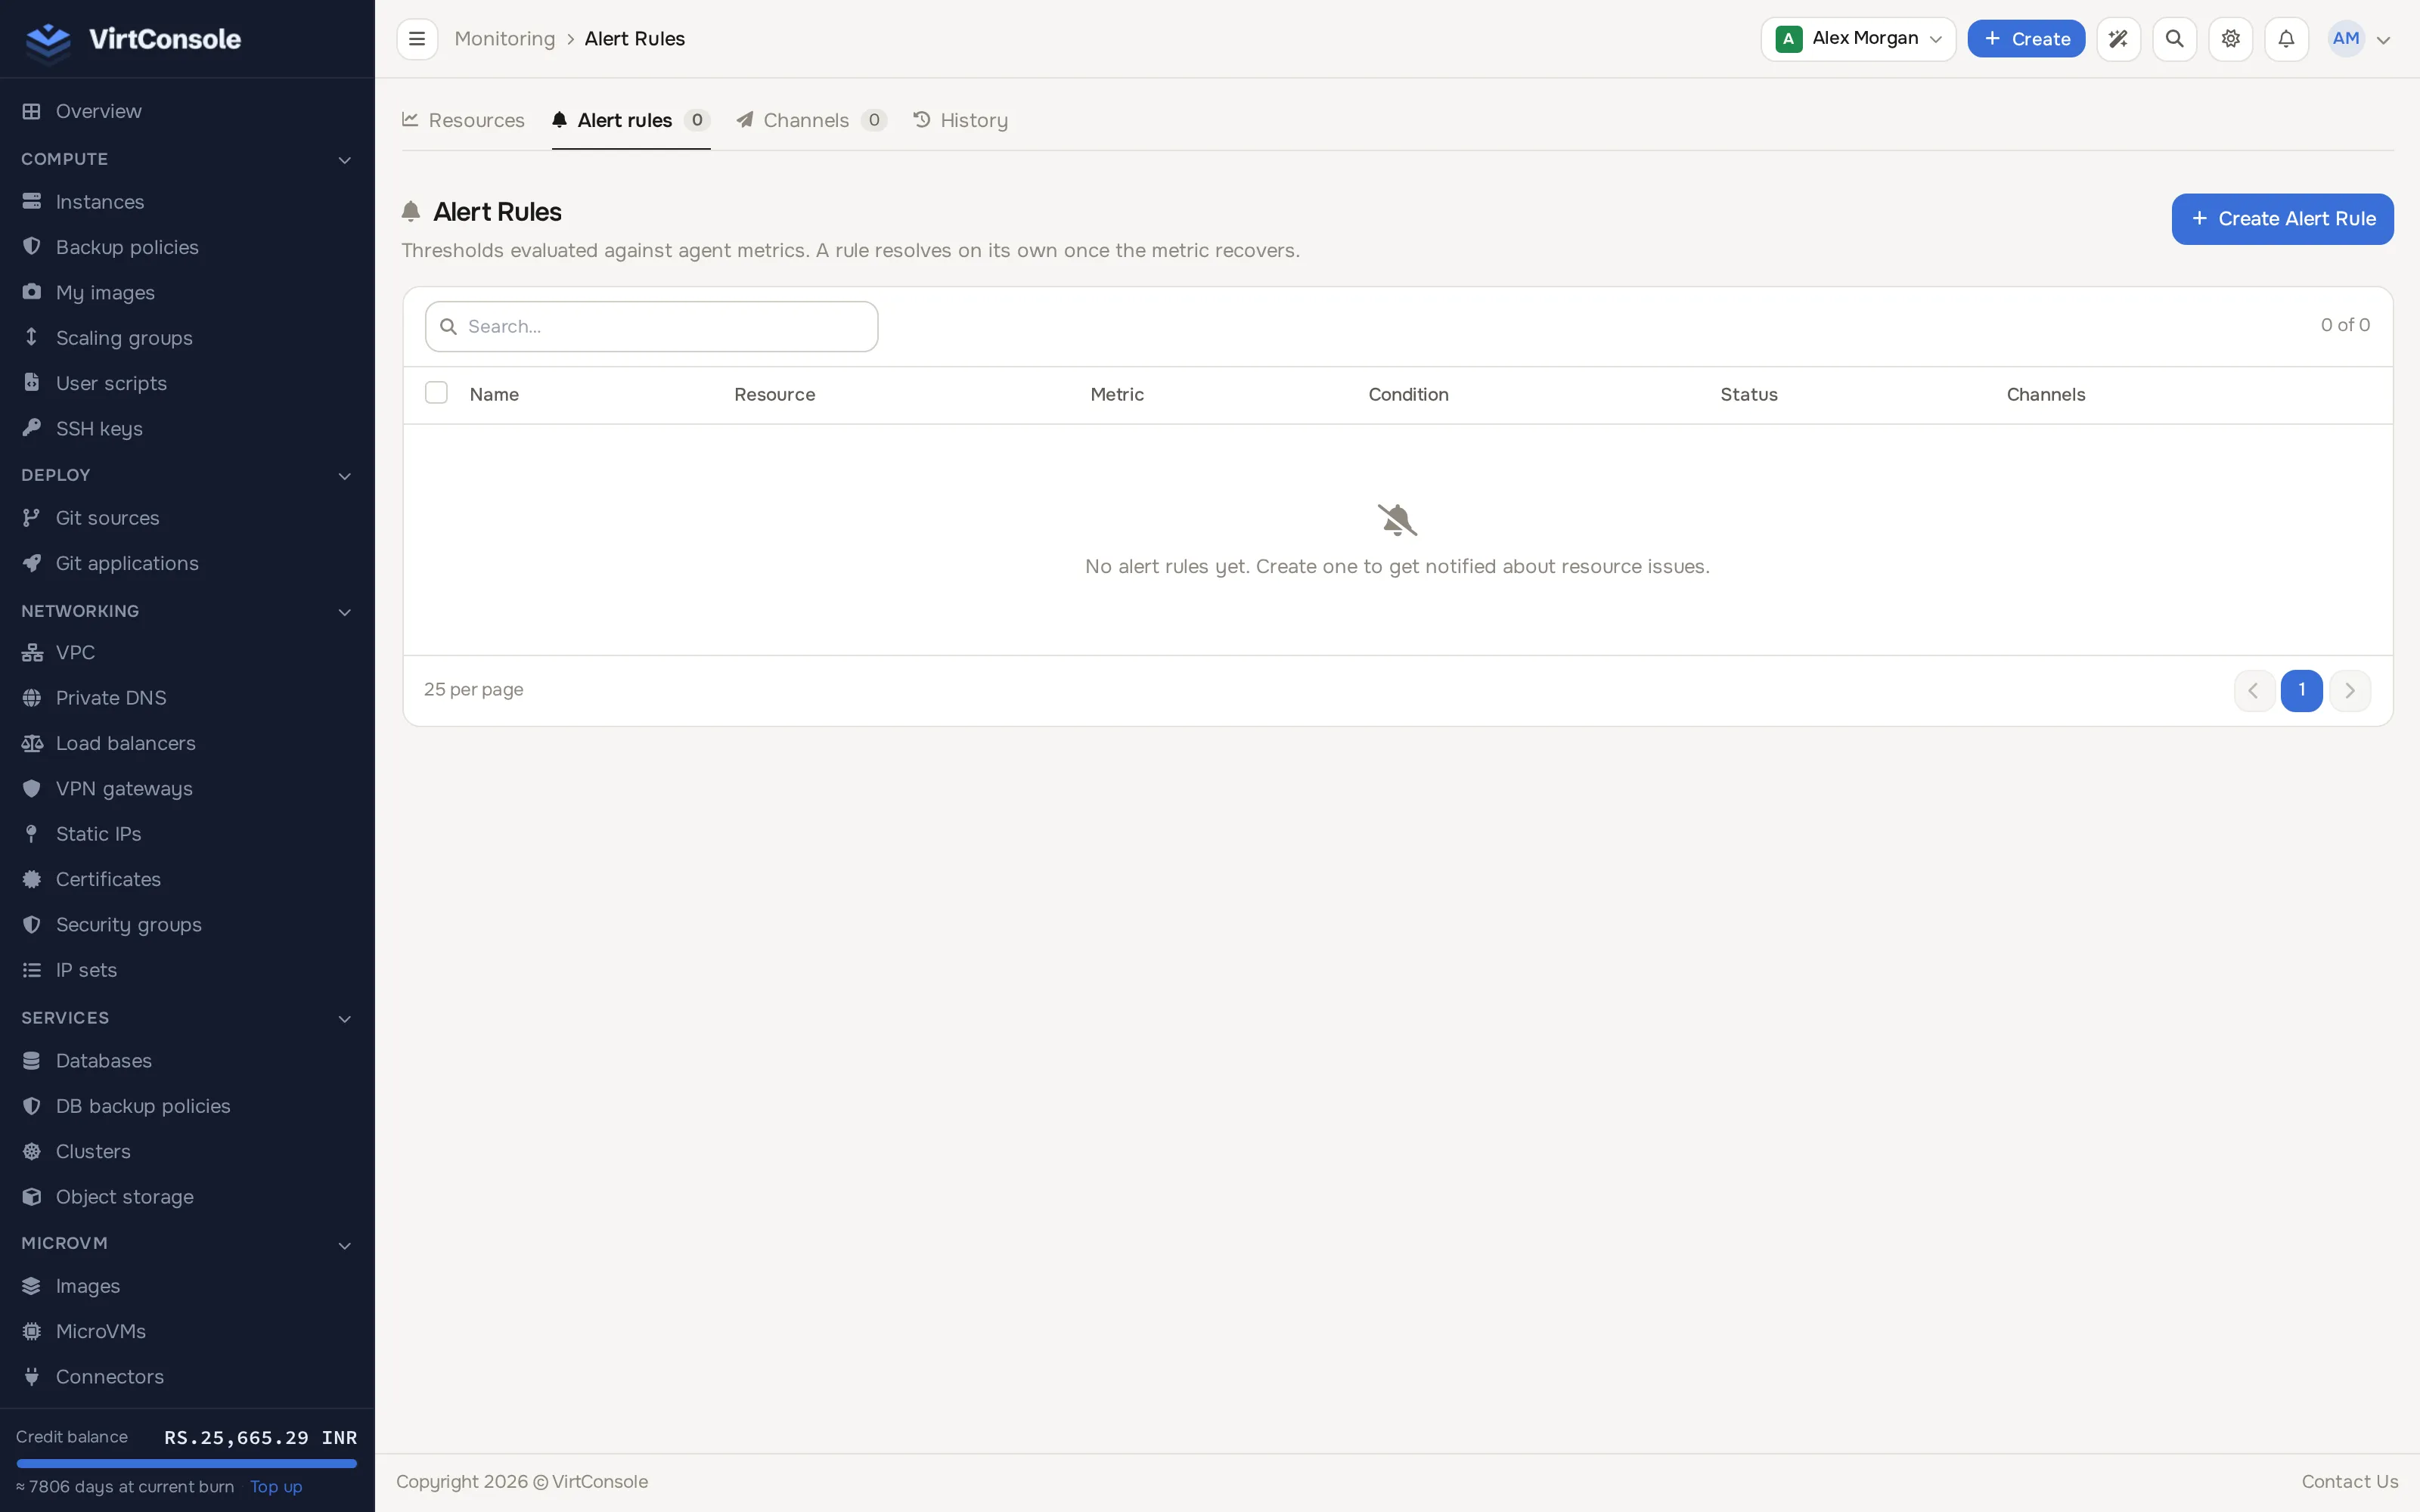The height and width of the screenshot is (1512, 2420).
Task: Focus the alert rules Search field
Action: pyautogui.click(x=652, y=327)
